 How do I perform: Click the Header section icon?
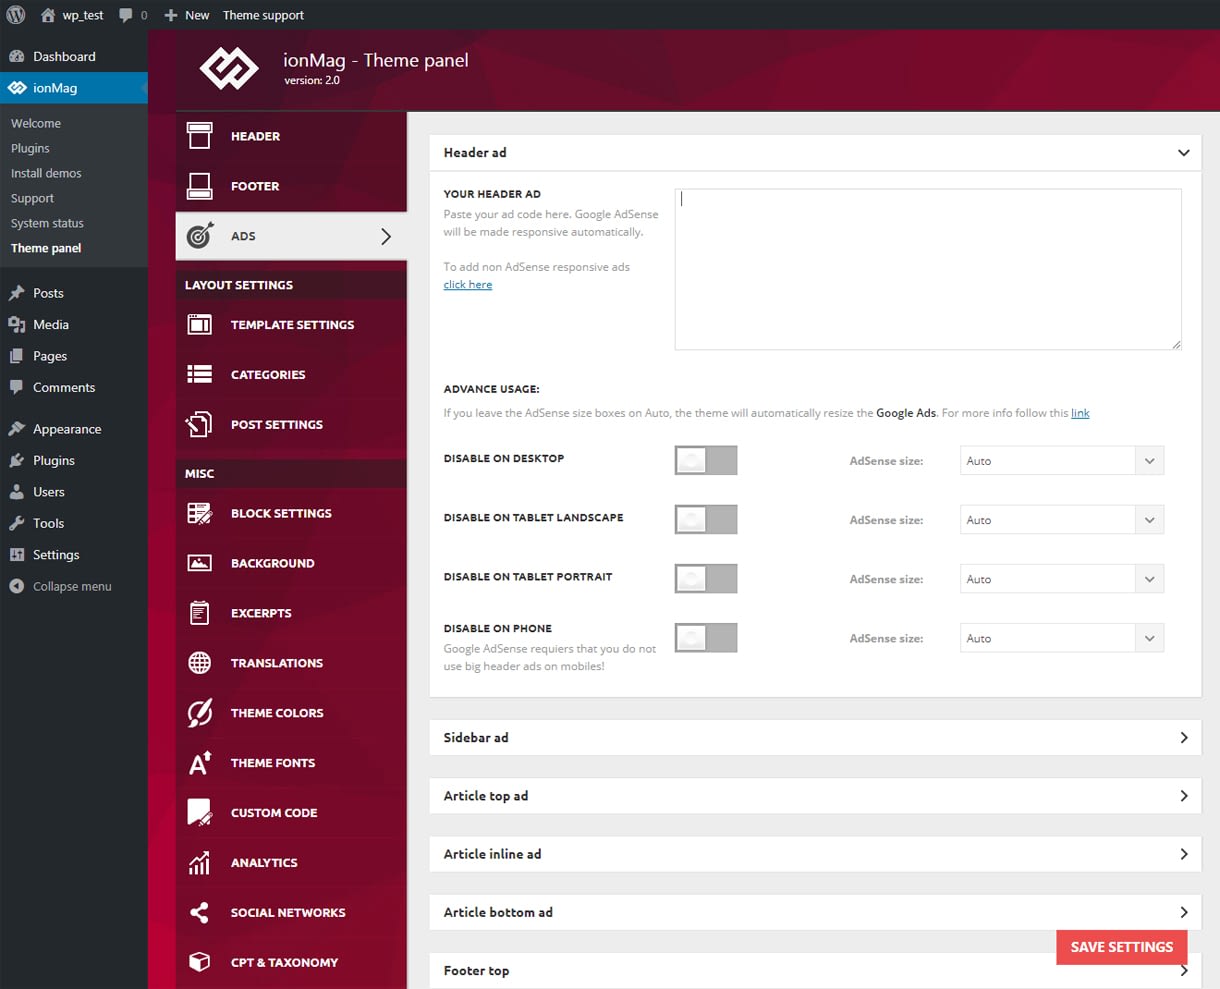(x=200, y=136)
